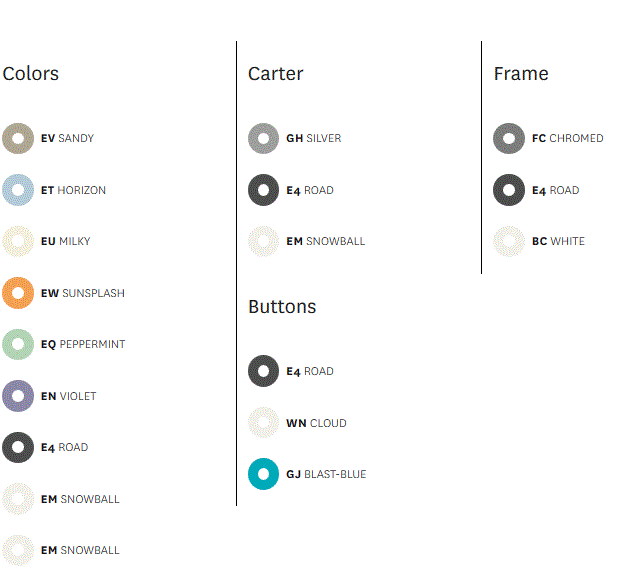The width and height of the screenshot is (638, 569).
Task: Choose E4 Road under Buttons
Action: 264,371
